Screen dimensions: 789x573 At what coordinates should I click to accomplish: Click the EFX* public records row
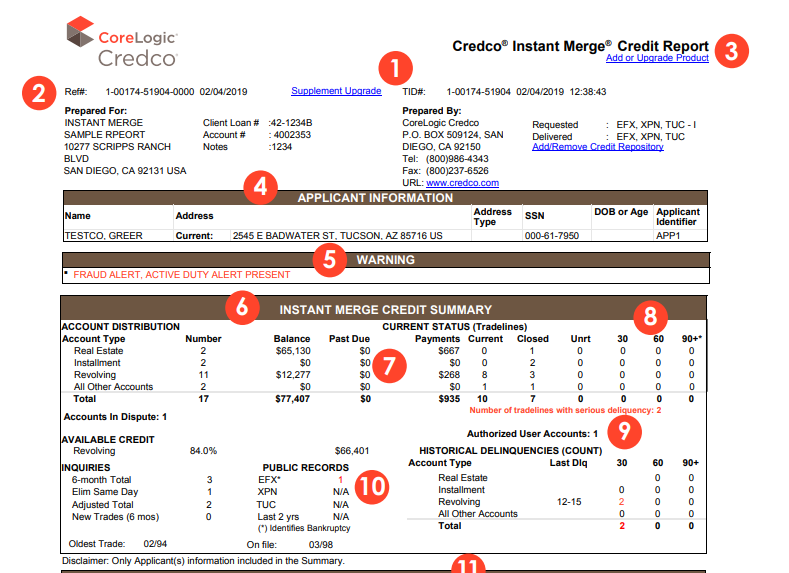pyautogui.click(x=303, y=480)
